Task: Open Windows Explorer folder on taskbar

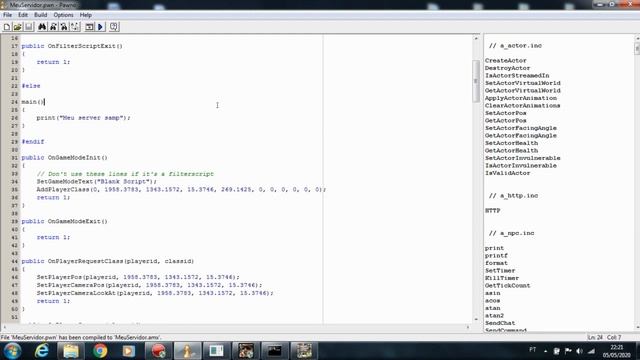Action: pyautogui.click(x=71, y=351)
